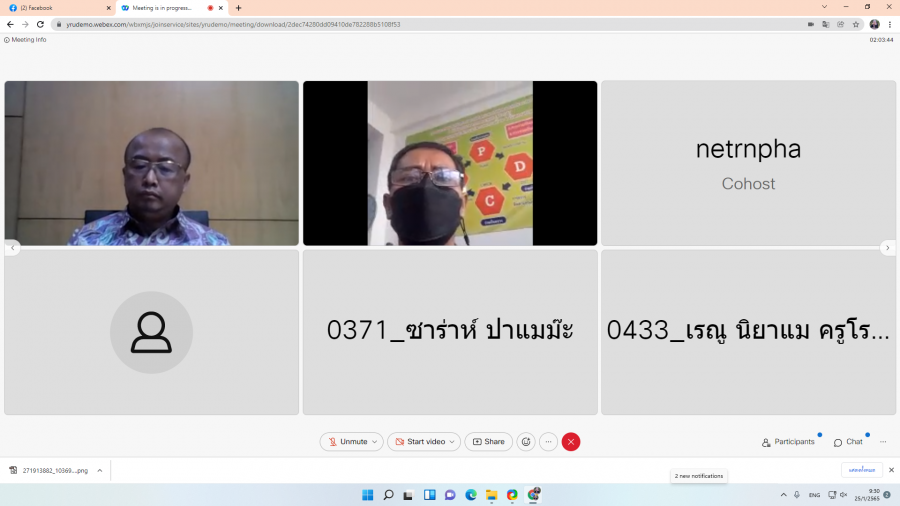Viewport: 900px width, 506px height.
Task: Click the netrnpha Cohost video tile
Action: pos(749,164)
